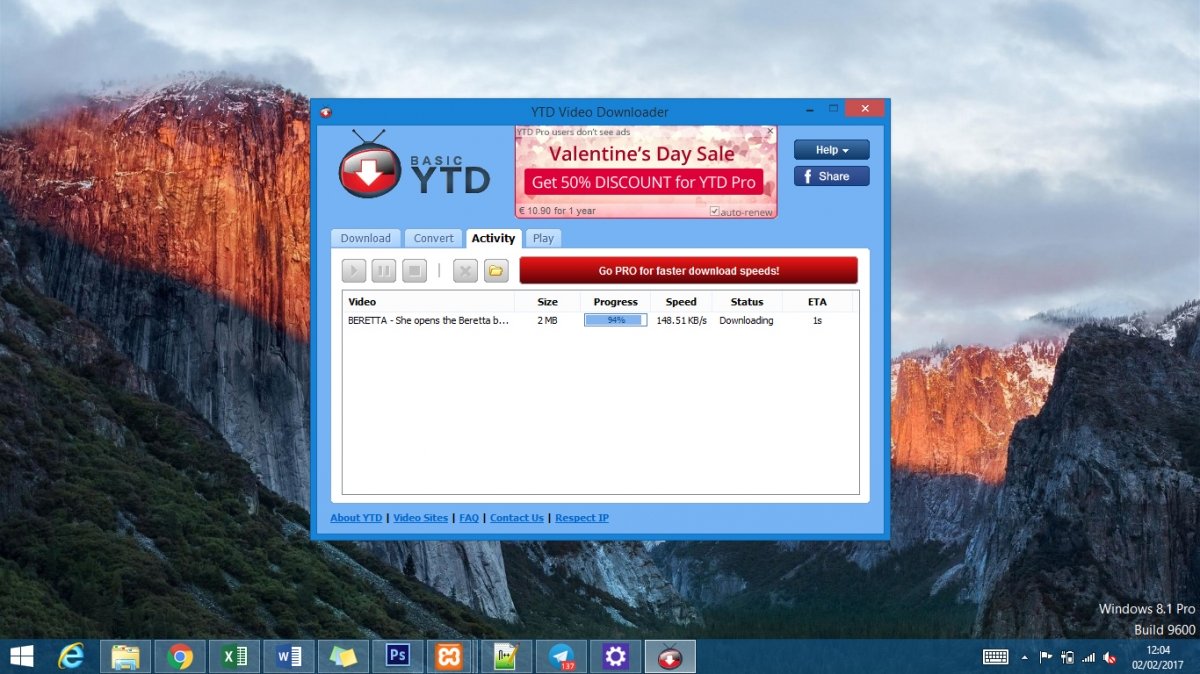Click the 94% progress bar
This screenshot has height=674, width=1200.
pyautogui.click(x=615, y=320)
